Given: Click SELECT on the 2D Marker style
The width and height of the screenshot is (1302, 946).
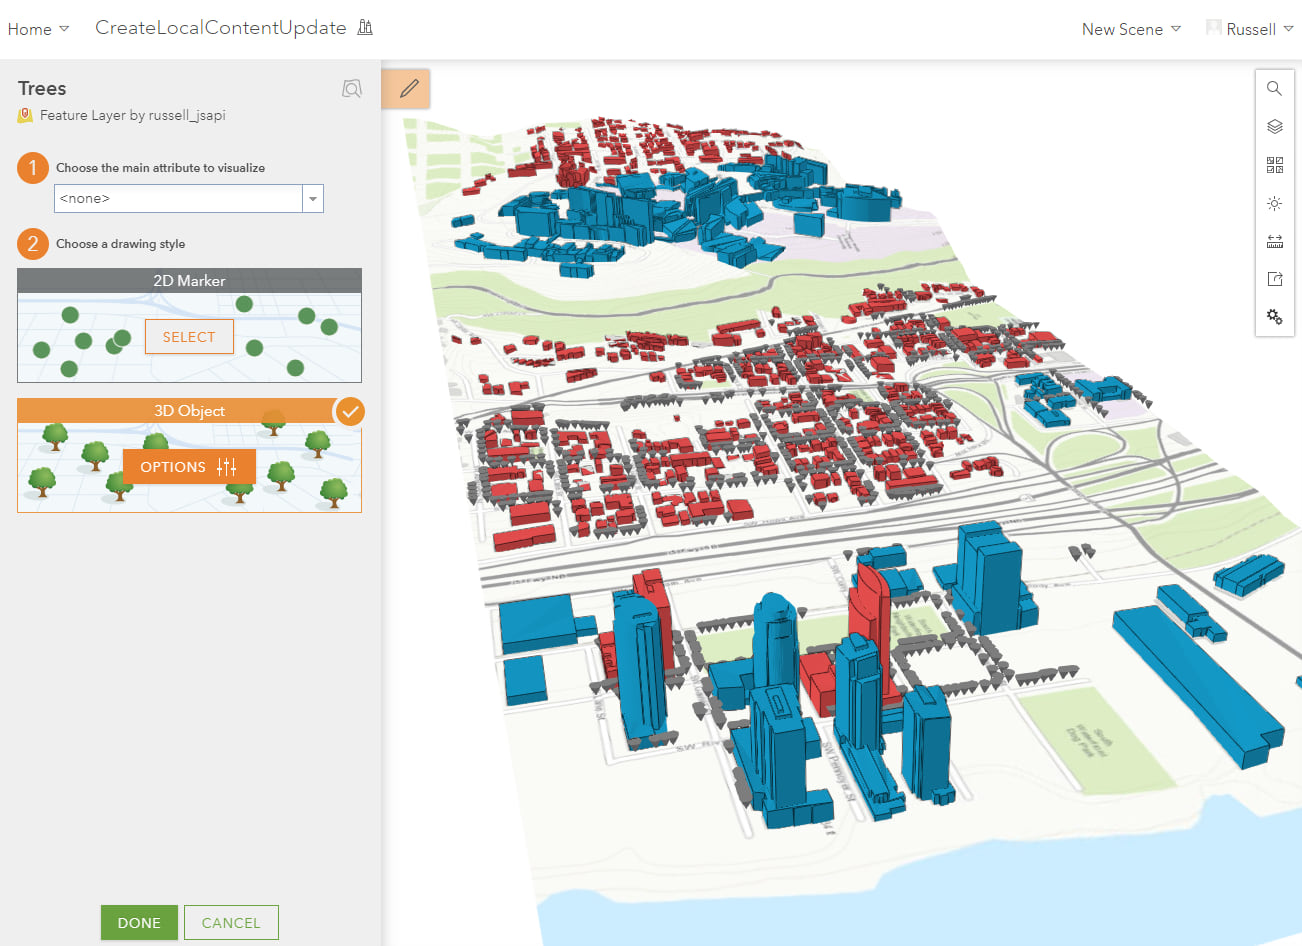Looking at the screenshot, I should [189, 337].
